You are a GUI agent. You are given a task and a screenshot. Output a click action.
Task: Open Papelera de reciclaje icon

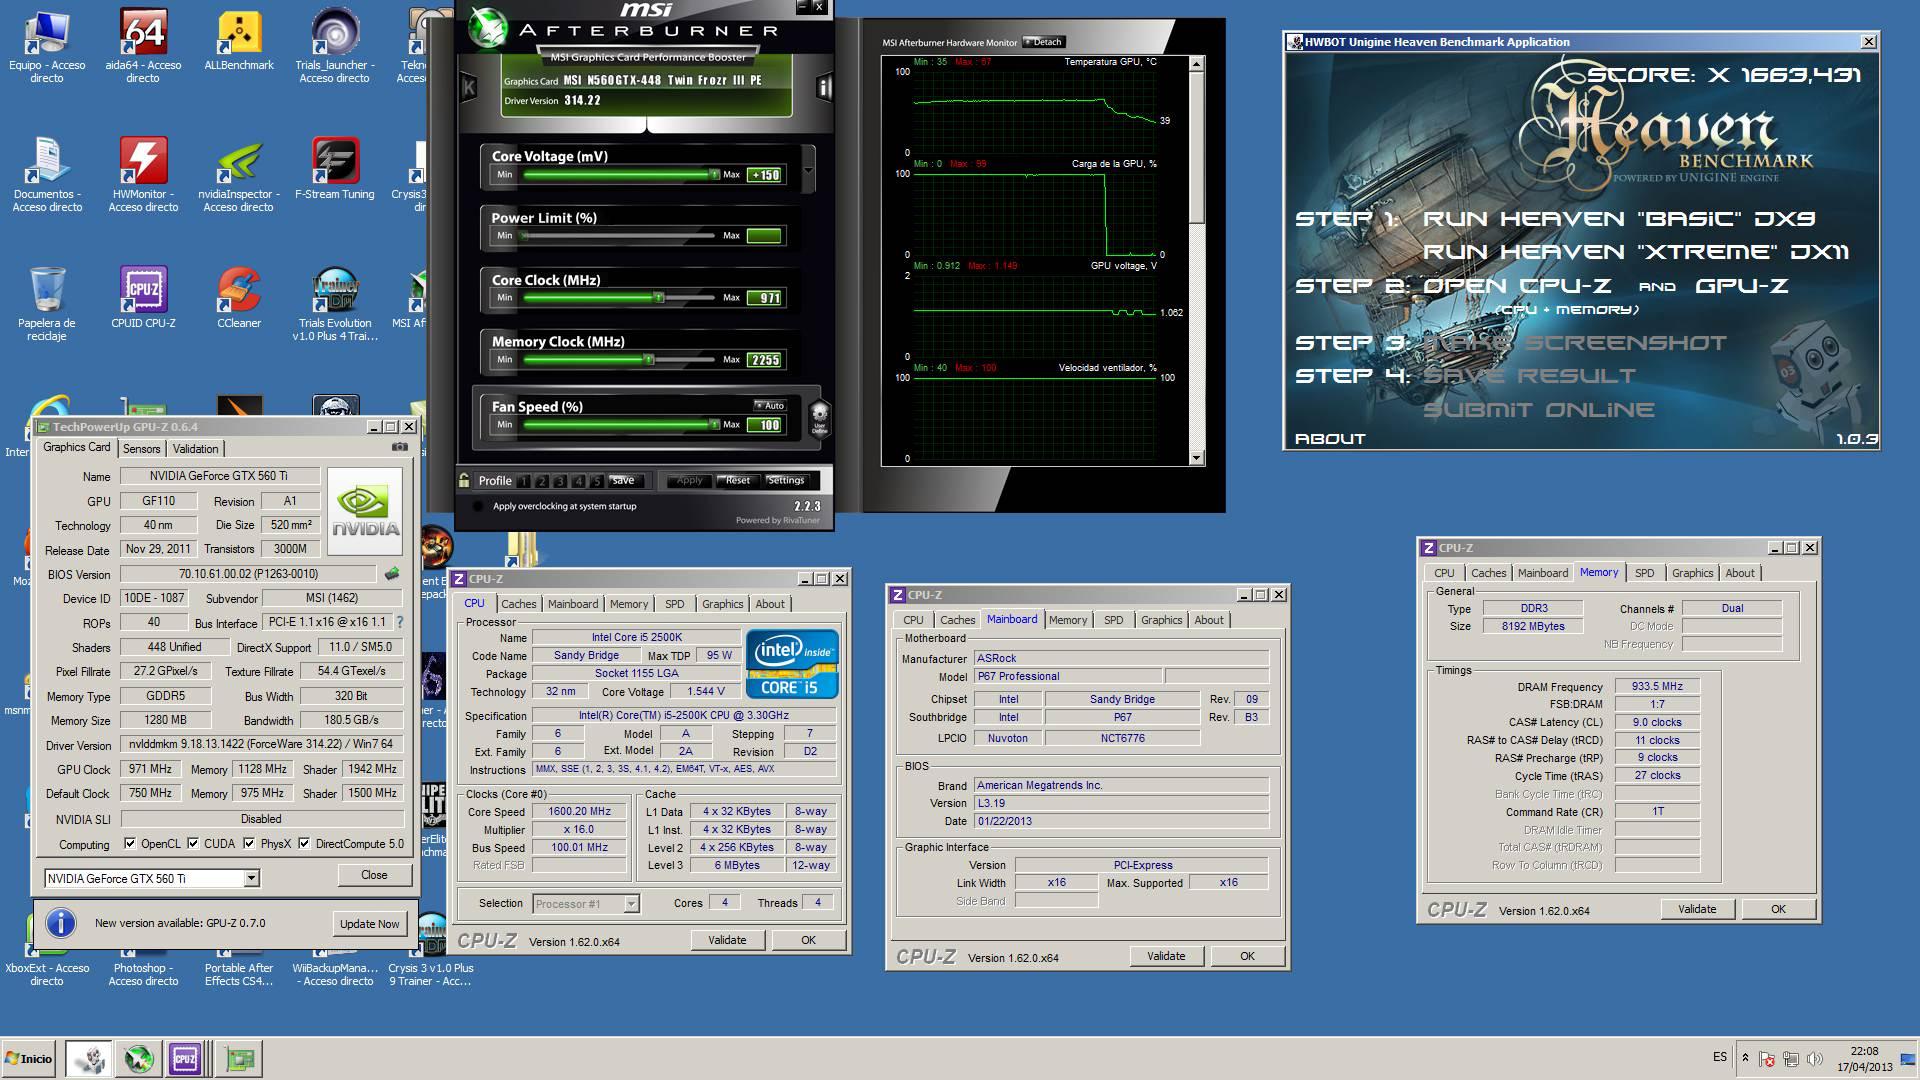pyautogui.click(x=47, y=304)
